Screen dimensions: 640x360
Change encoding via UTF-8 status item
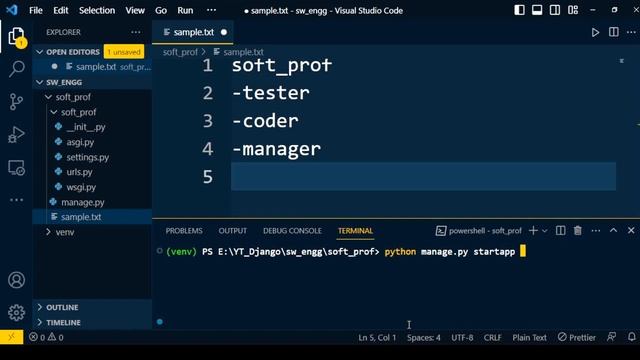[462, 338]
